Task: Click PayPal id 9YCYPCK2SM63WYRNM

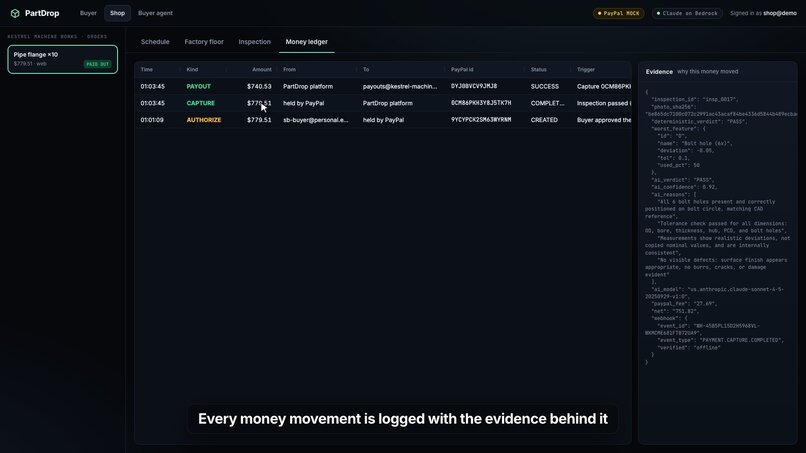Action: (x=481, y=120)
